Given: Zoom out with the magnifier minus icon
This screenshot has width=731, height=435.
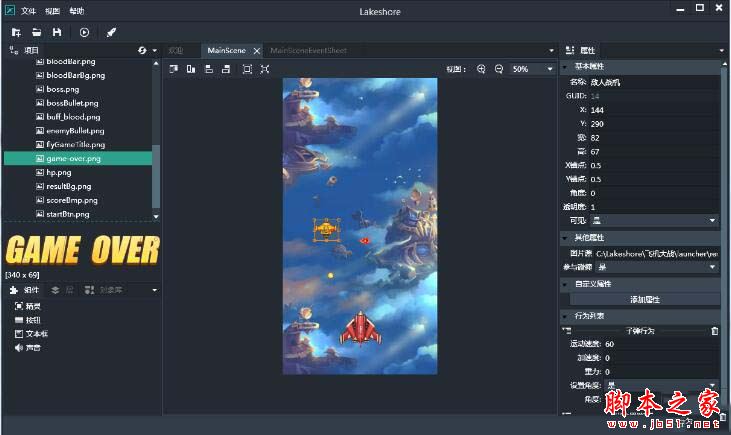Looking at the screenshot, I should pyautogui.click(x=499, y=69).
